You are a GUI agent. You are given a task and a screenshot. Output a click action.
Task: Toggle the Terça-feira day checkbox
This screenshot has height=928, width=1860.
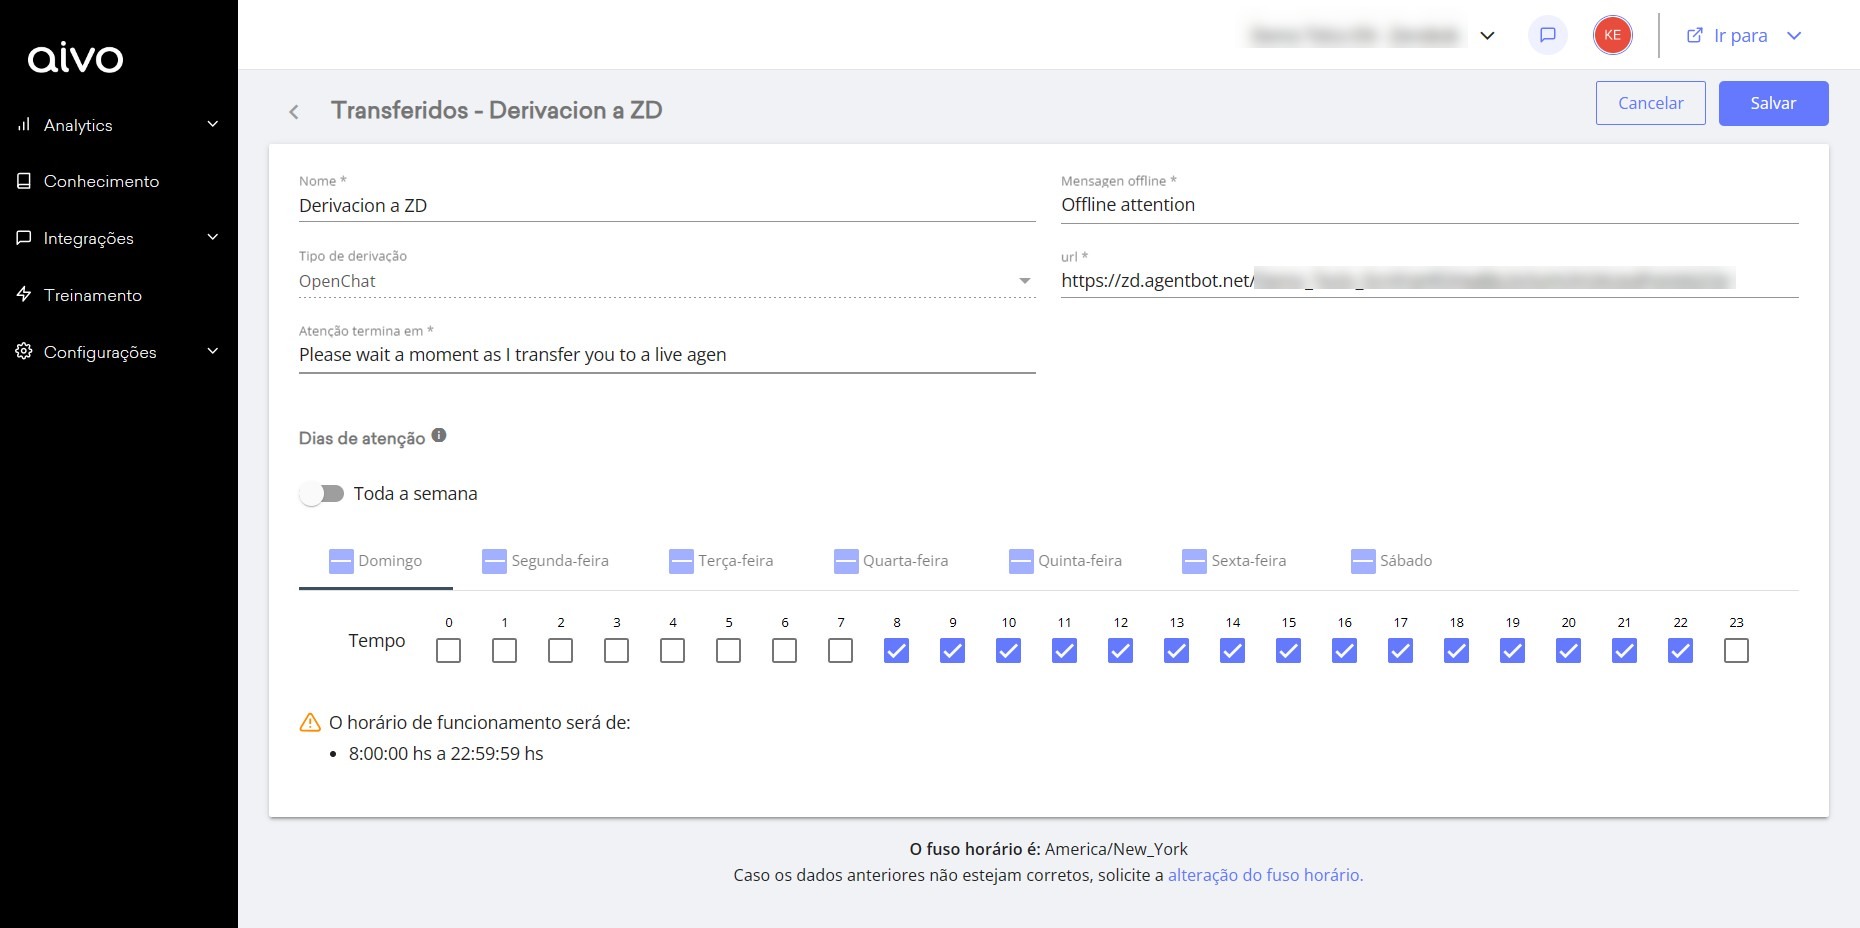point(681,561)
